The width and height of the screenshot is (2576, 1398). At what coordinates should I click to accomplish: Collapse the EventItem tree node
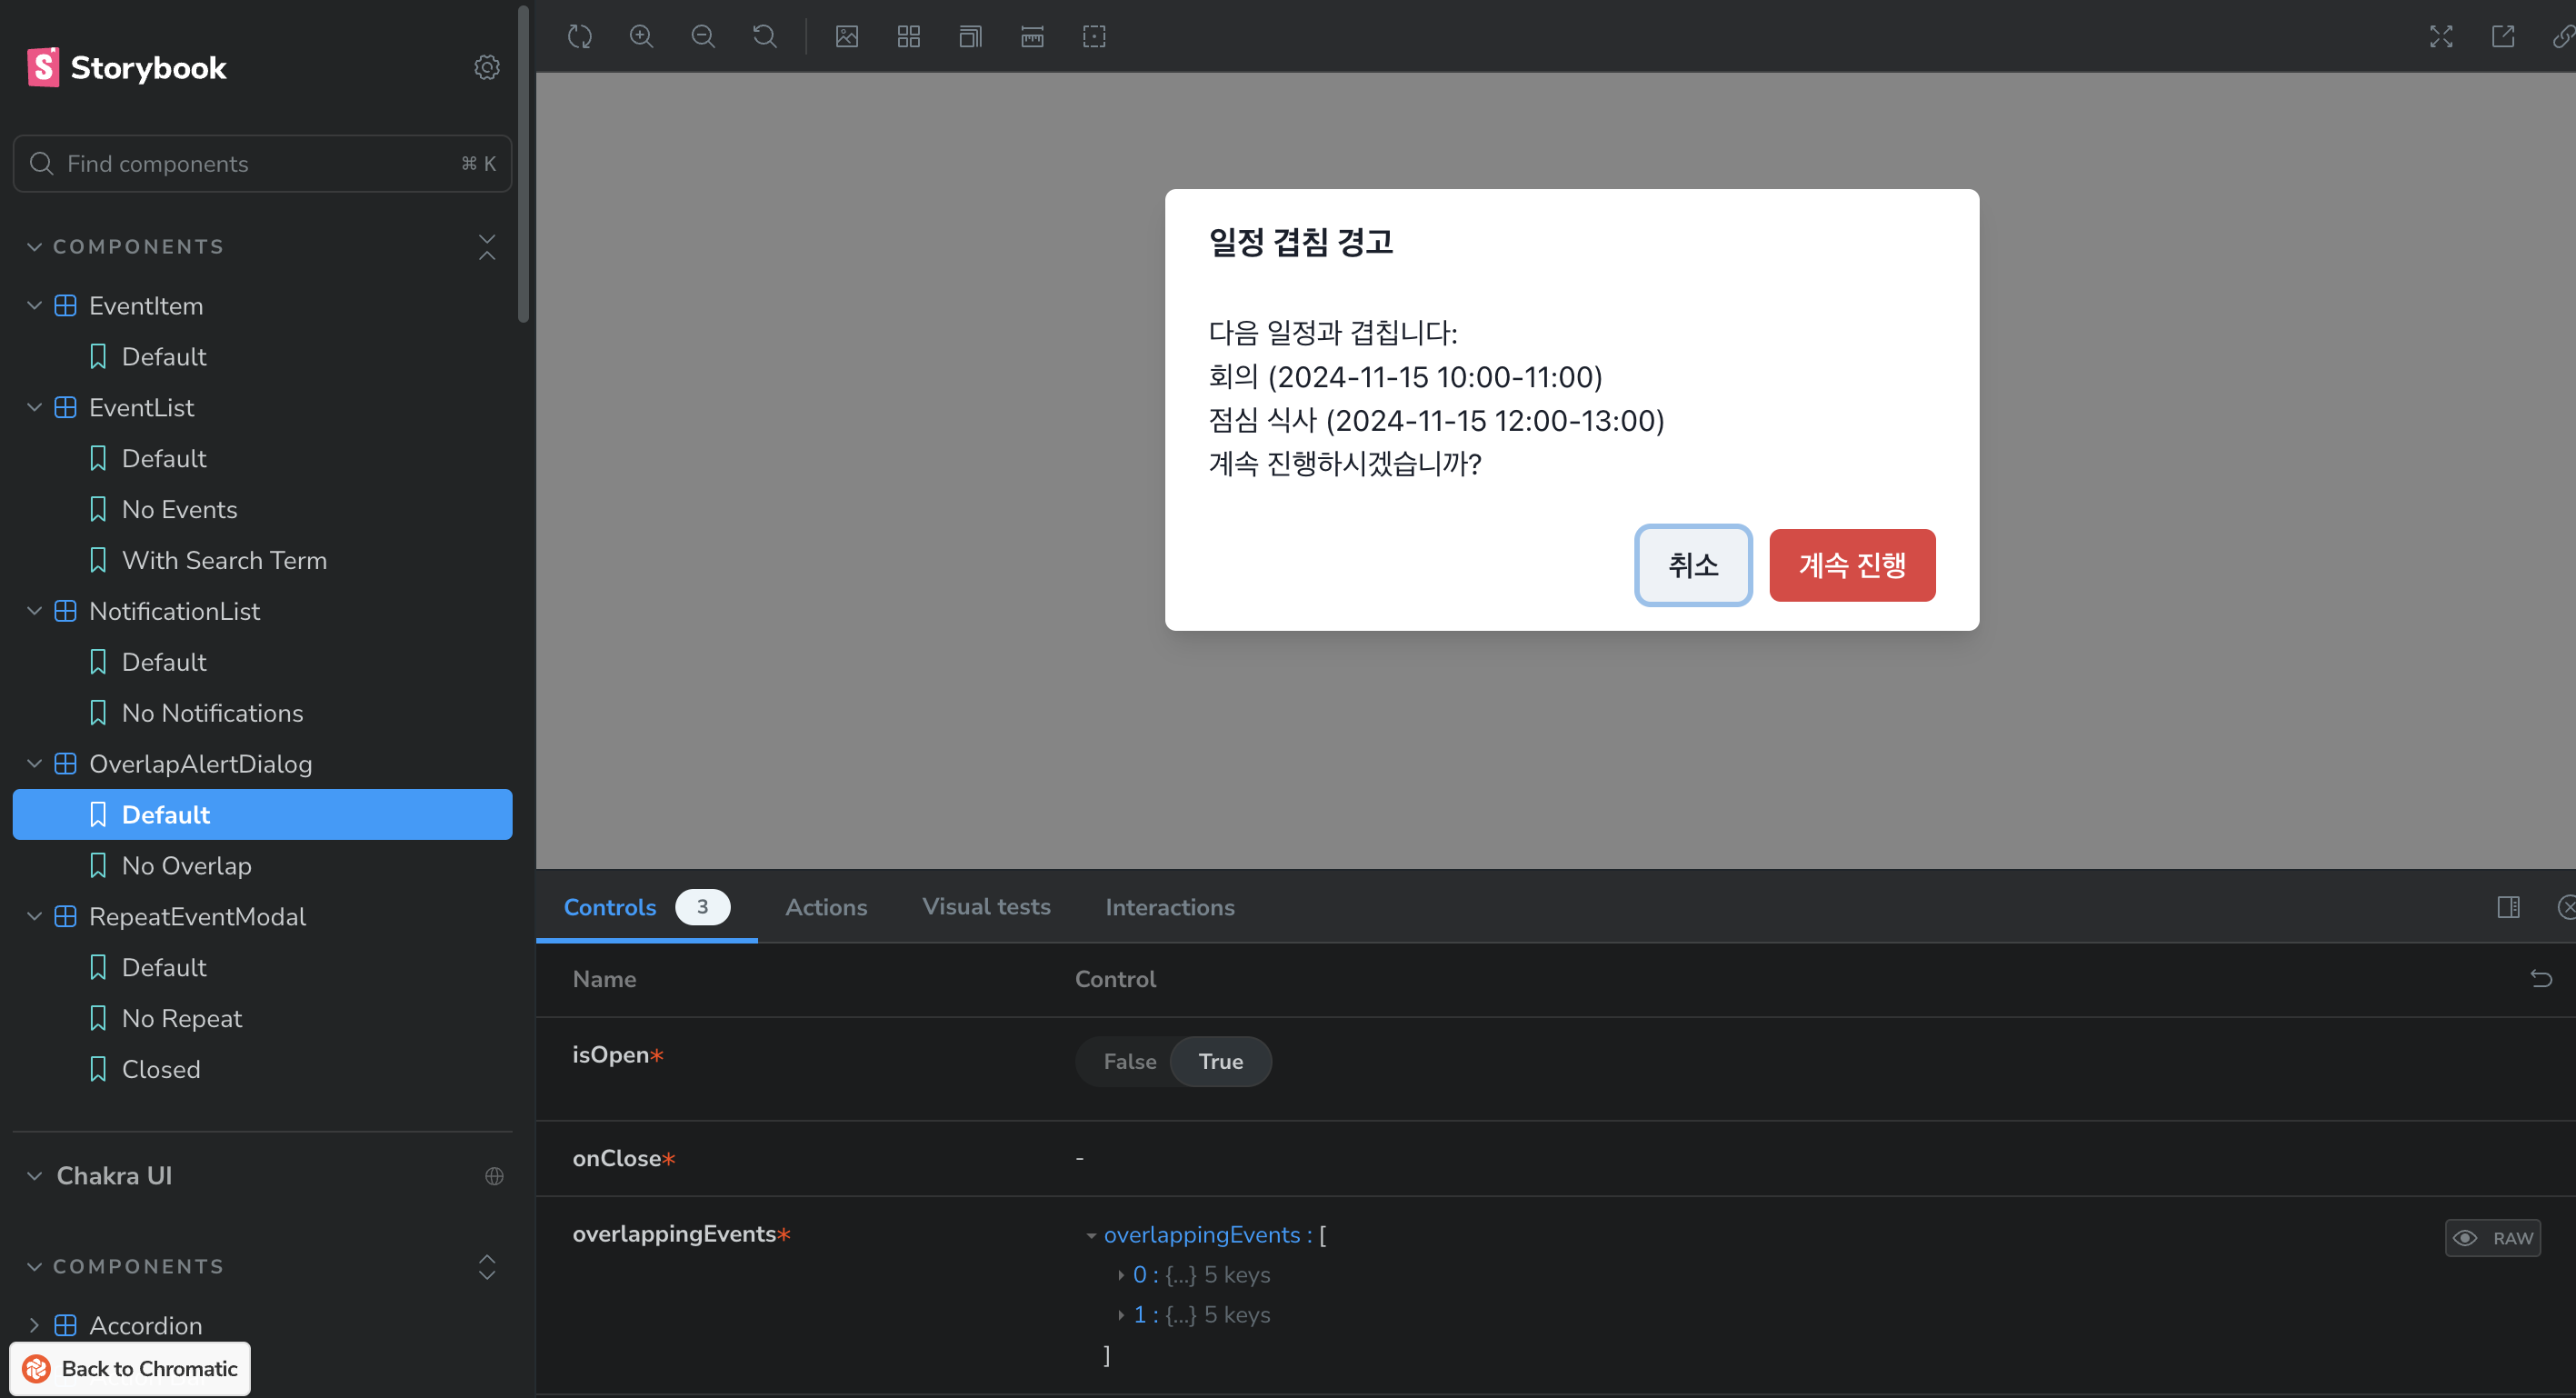tap(34, 306)
